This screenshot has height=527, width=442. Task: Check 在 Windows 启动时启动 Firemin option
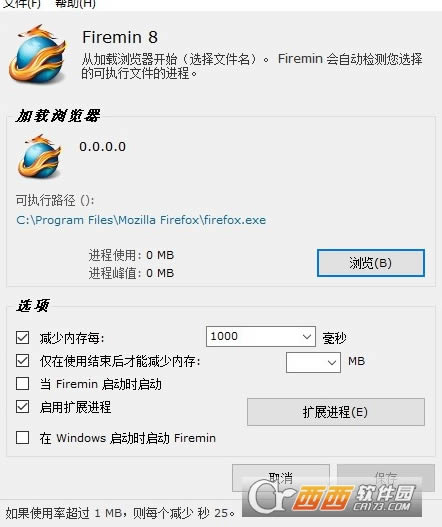click(23, 438)
